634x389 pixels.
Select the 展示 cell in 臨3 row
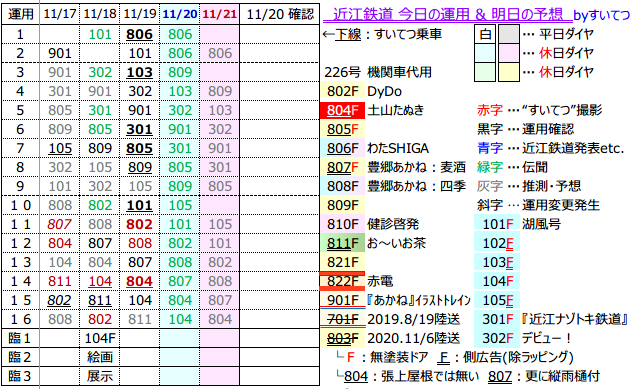[x=99, y=376]
